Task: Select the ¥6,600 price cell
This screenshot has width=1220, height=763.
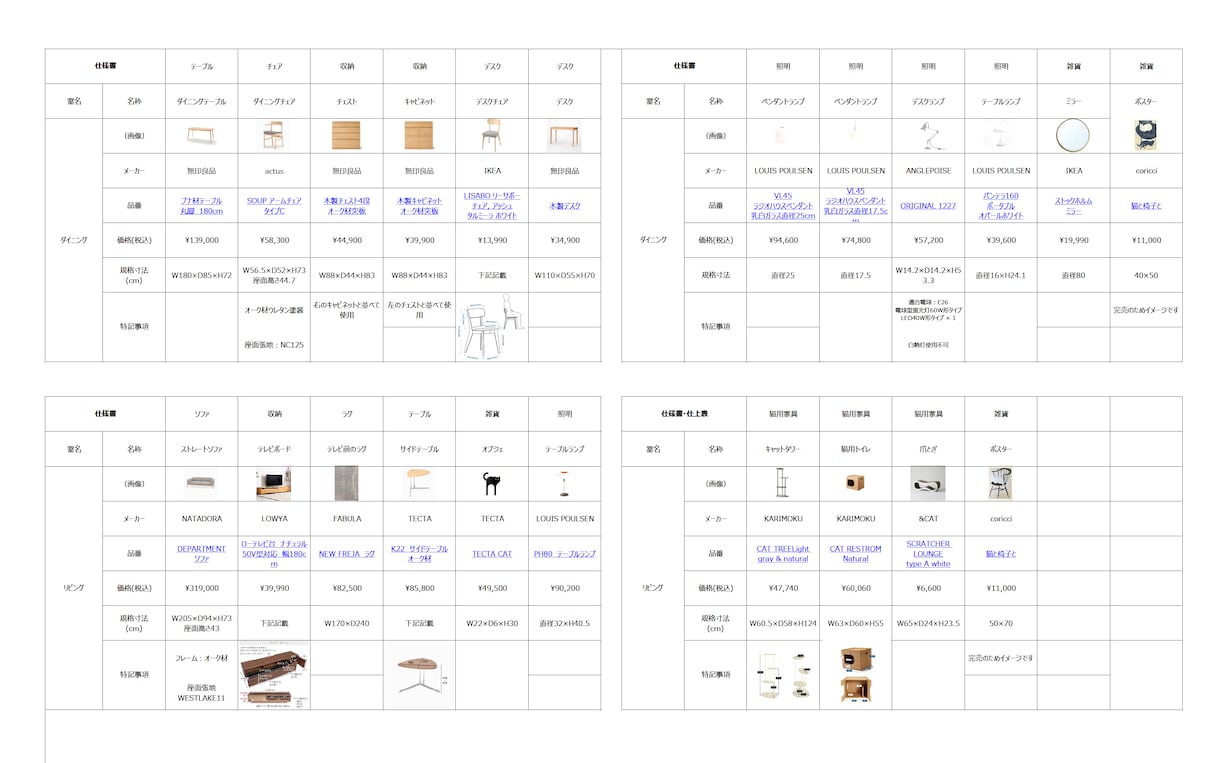Action: (928, 588)
